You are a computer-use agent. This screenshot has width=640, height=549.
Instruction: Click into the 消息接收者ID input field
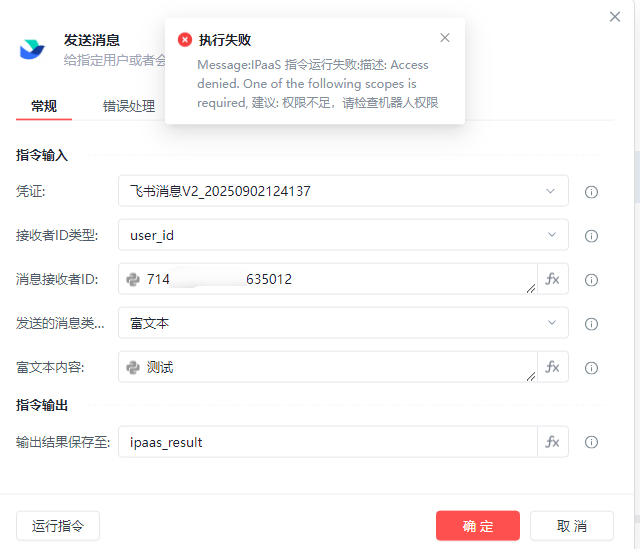(x=327, y=279)
